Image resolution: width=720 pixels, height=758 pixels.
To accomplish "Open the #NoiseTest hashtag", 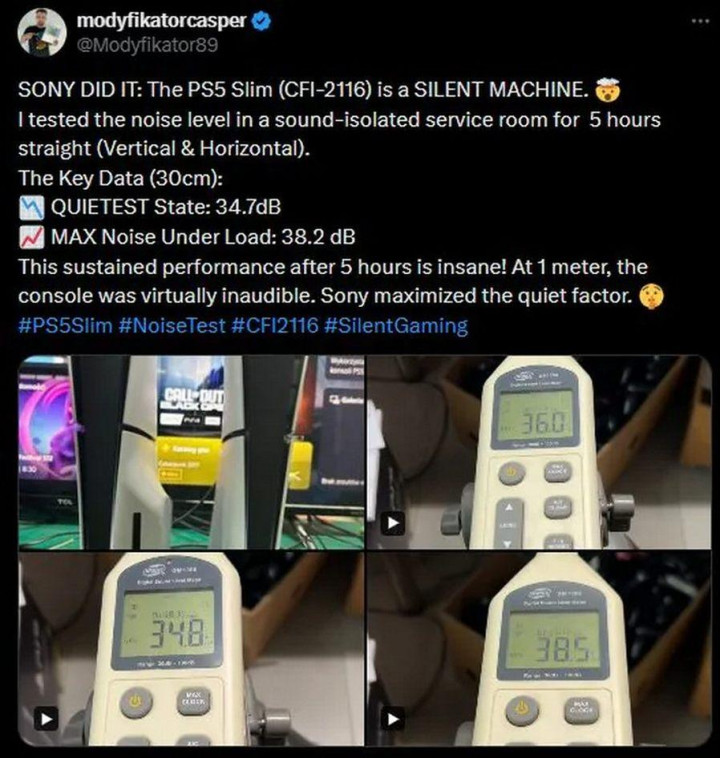I will pos(172,325).
